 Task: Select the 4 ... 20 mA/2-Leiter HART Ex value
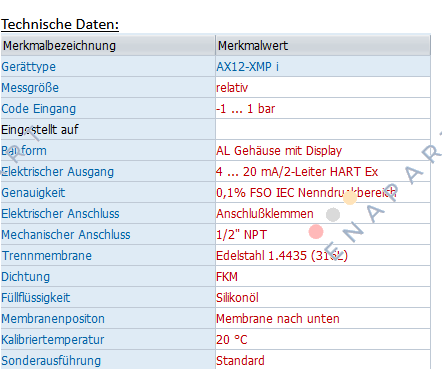[x=297, y=172]
